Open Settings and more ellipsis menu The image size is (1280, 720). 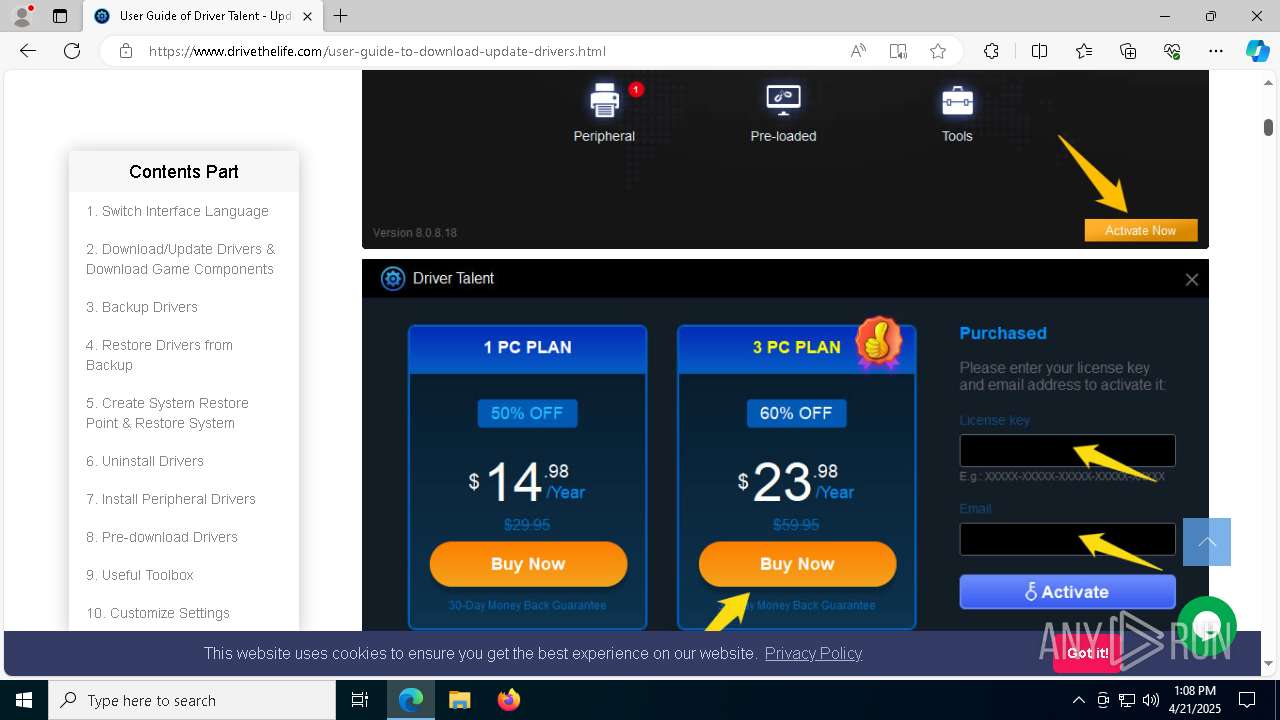point(1216,51)
